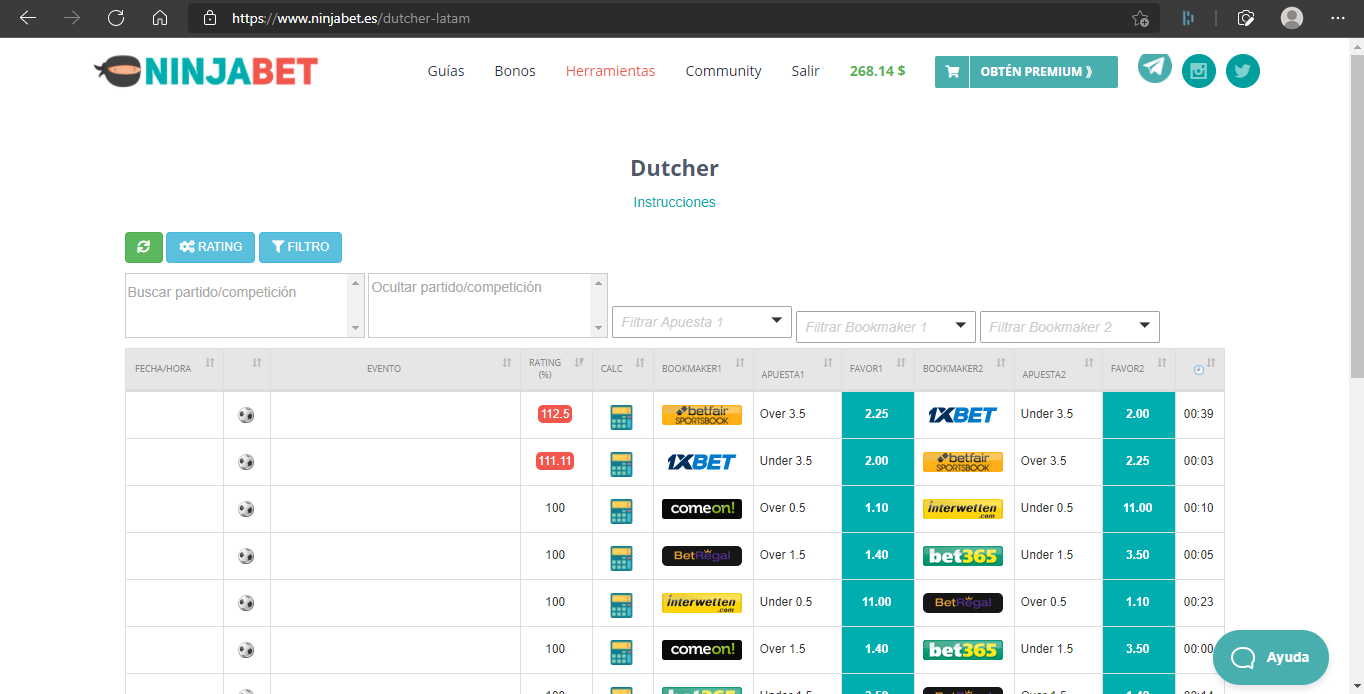The width and height of the screenshot is (1364, 694).
Task: Open the Ayuda help chat button
Action: pos(1271,657)
